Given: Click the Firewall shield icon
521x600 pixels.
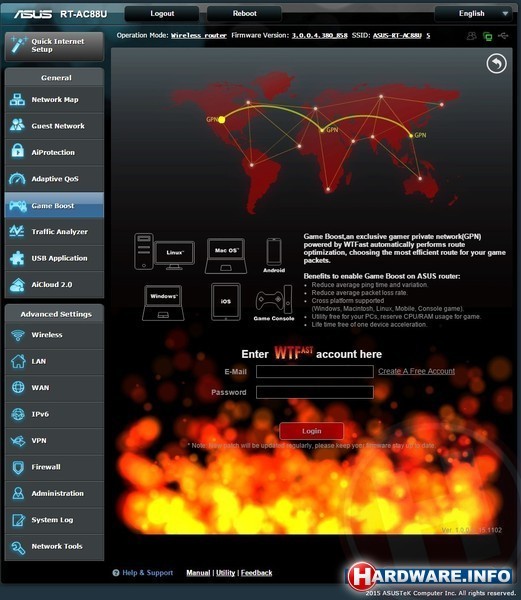Looking at the screenshot, I should (x=18, y=467).
